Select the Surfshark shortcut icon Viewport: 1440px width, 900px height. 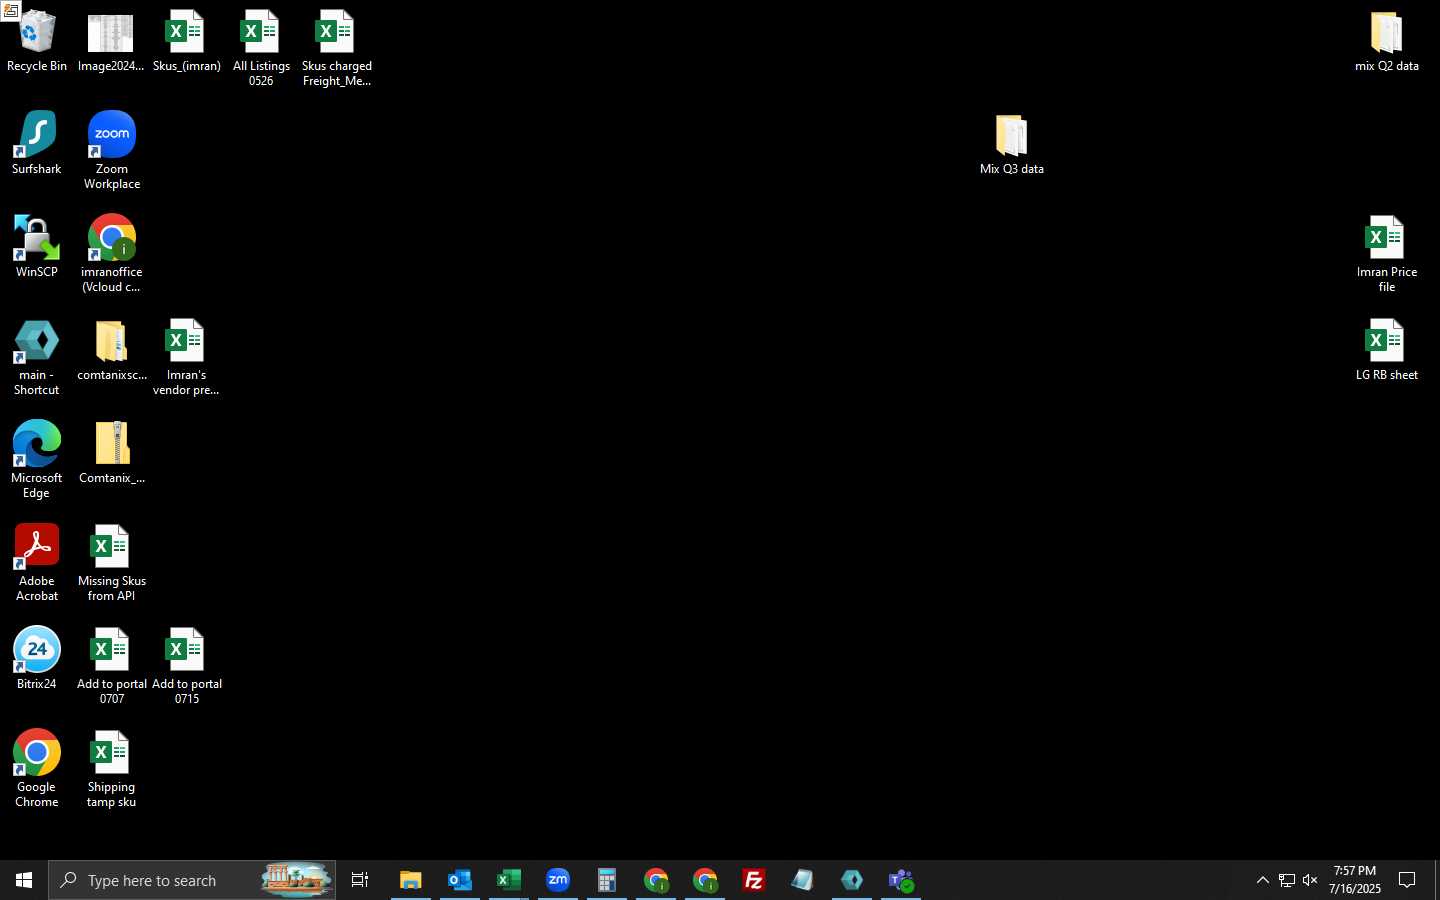(37, 144)
